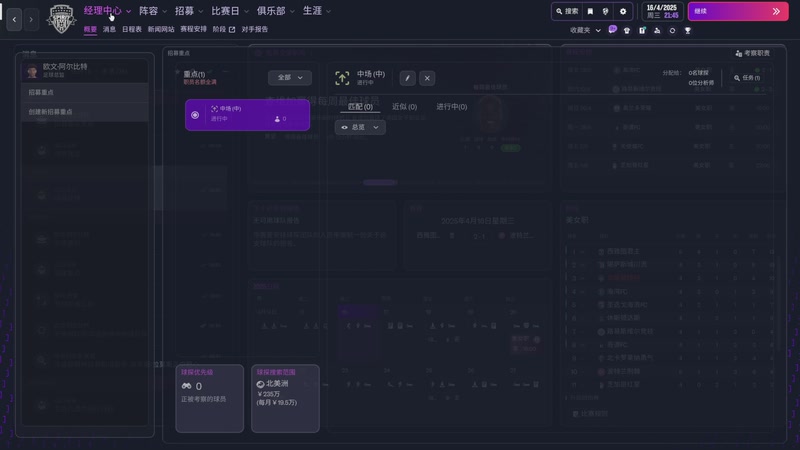Switch to the 日程表 tab
The image size is (800, 450).
pos(132,30)
